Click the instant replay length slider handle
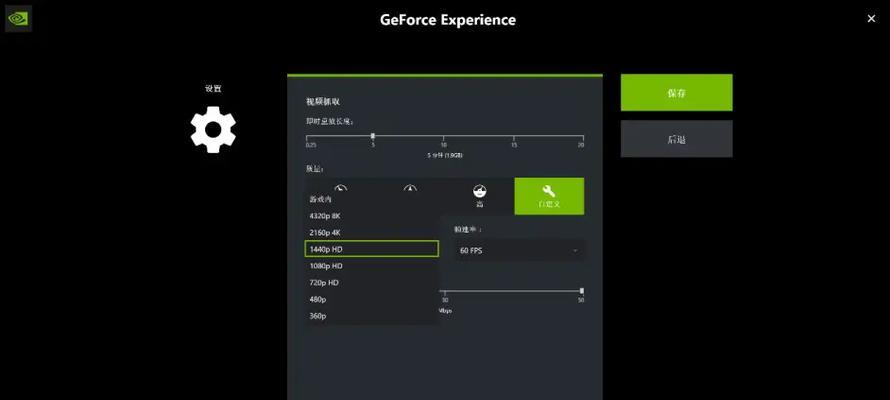890x400 pixels. point(373,136)
